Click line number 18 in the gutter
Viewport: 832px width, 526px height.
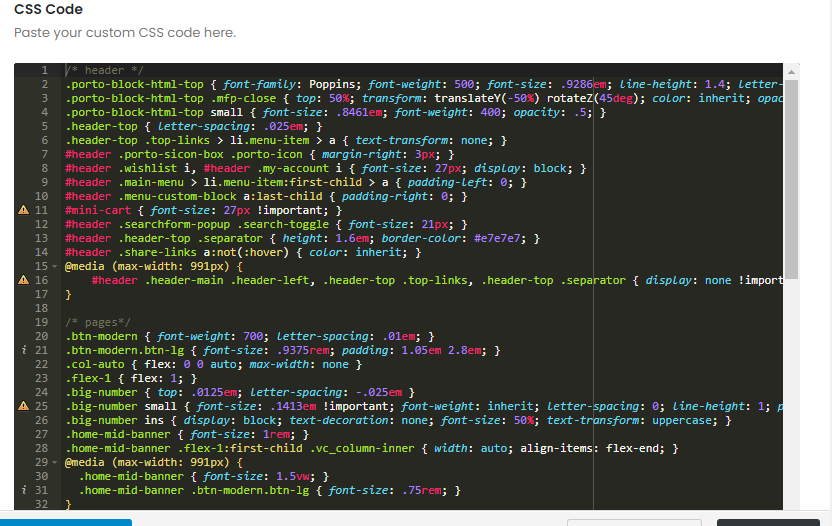(x=41, y=308)
